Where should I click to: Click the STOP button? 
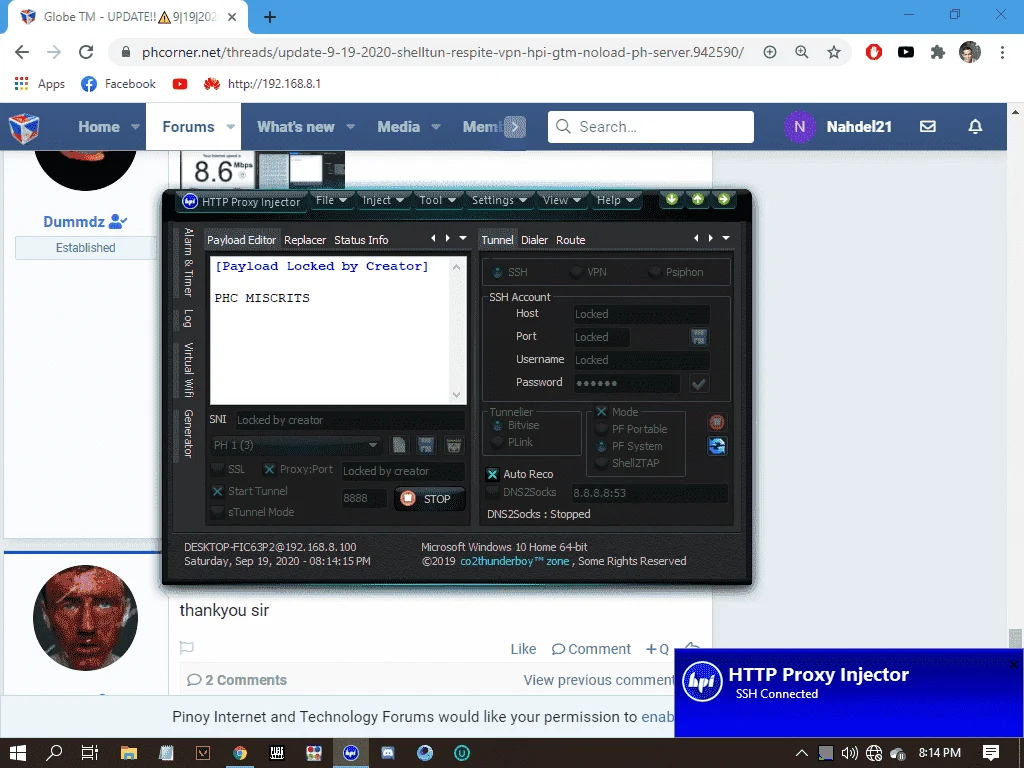(430, 499)
